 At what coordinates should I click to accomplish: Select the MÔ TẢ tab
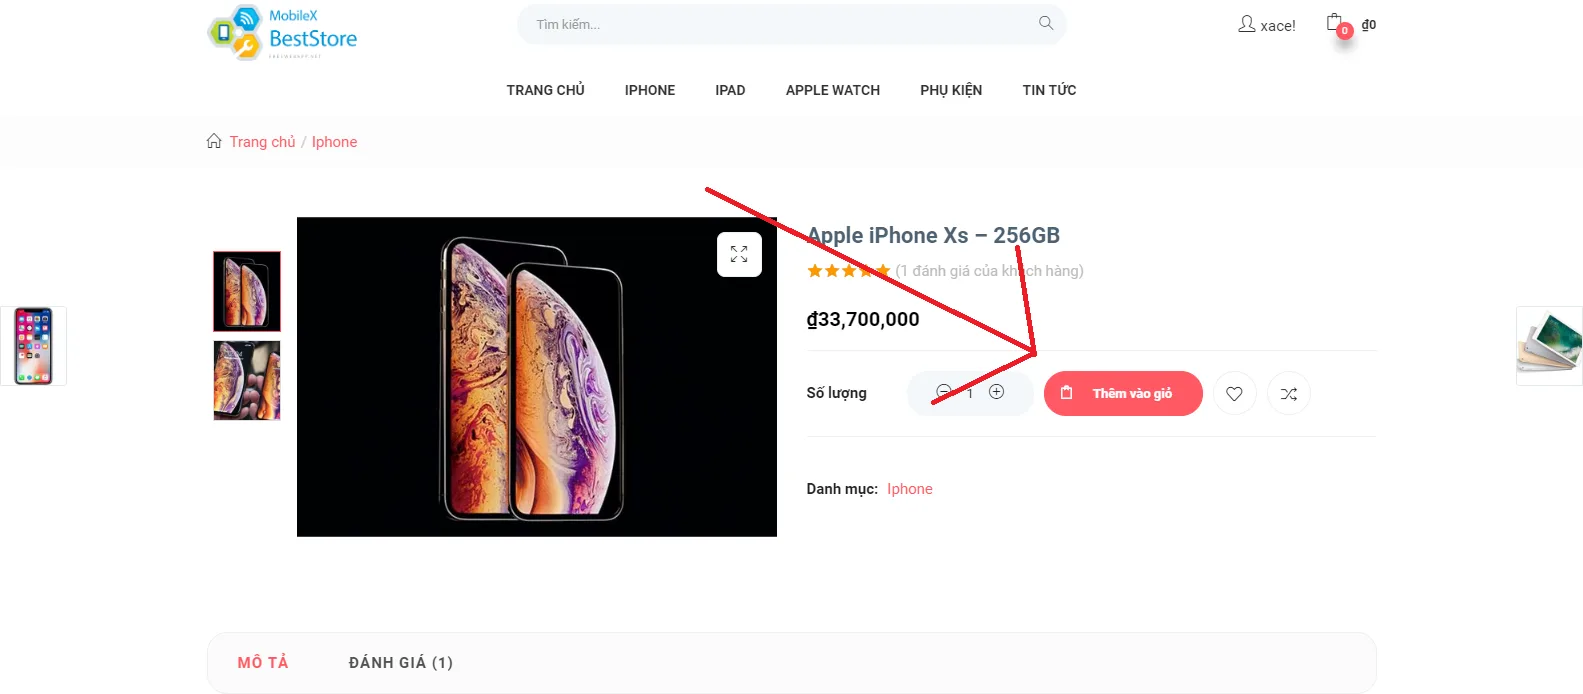click(x=263, y=663)
